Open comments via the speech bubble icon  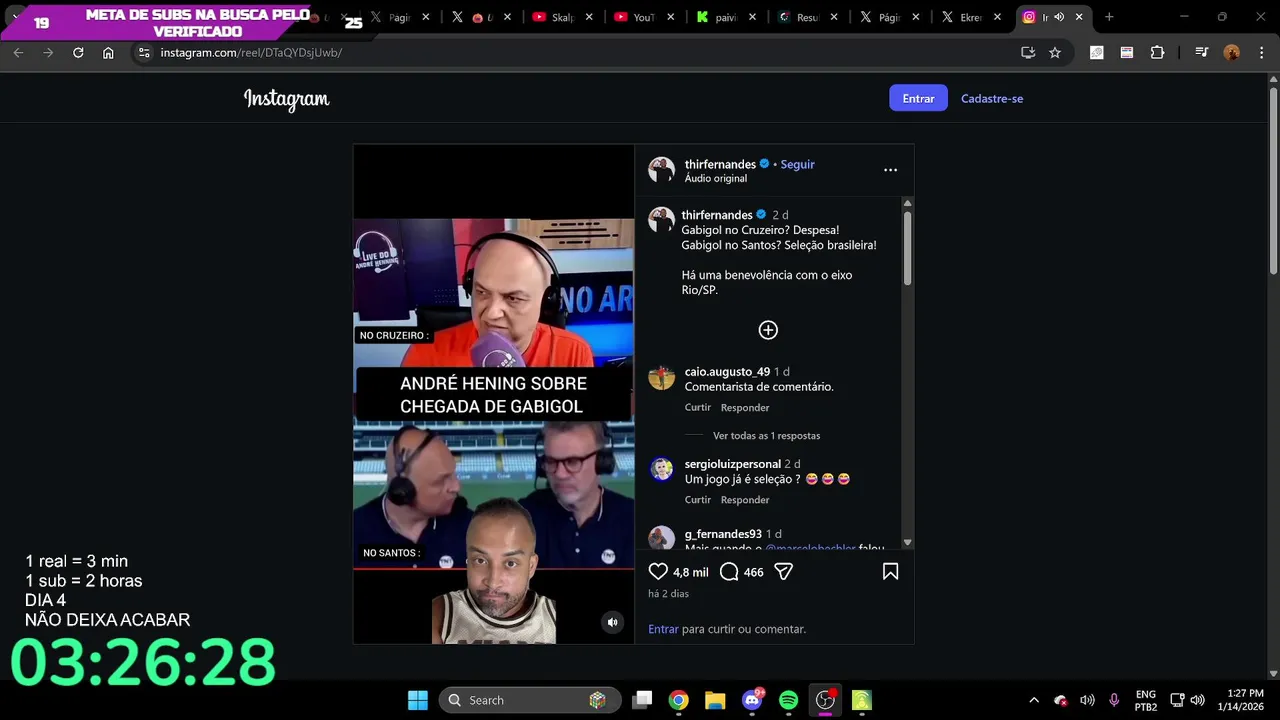[x=729, y=572]
